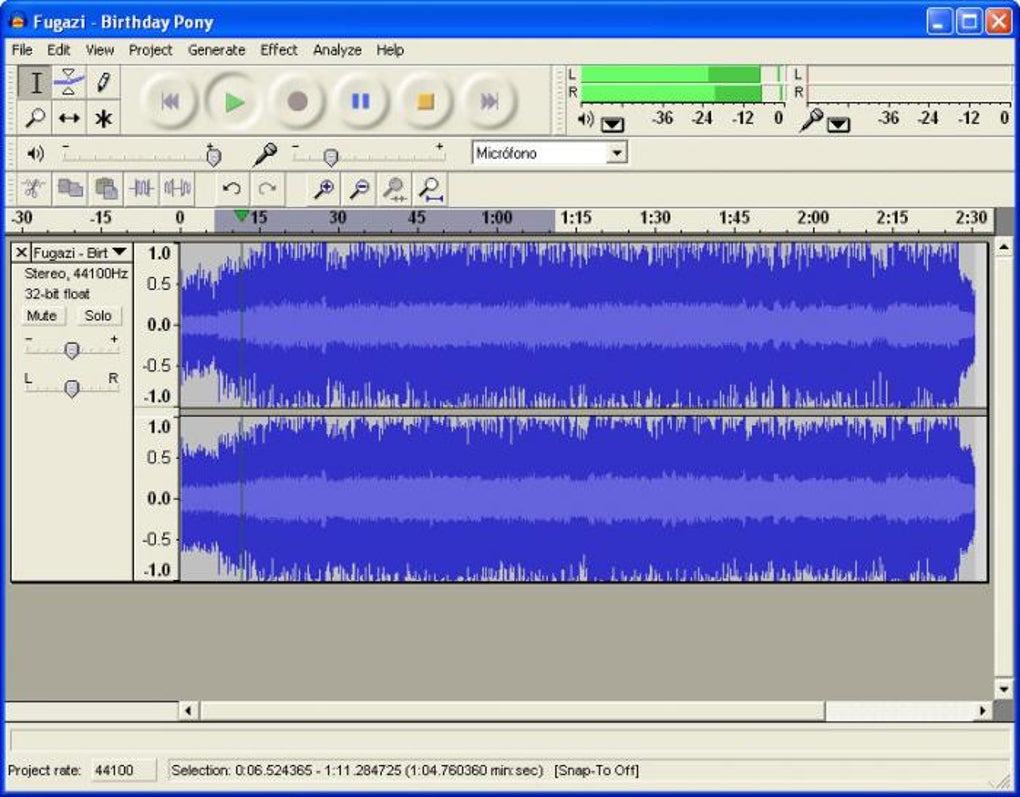Screen dimensions: 1020x797
Task: Open the Generate menu
Action: click(216, 50)
